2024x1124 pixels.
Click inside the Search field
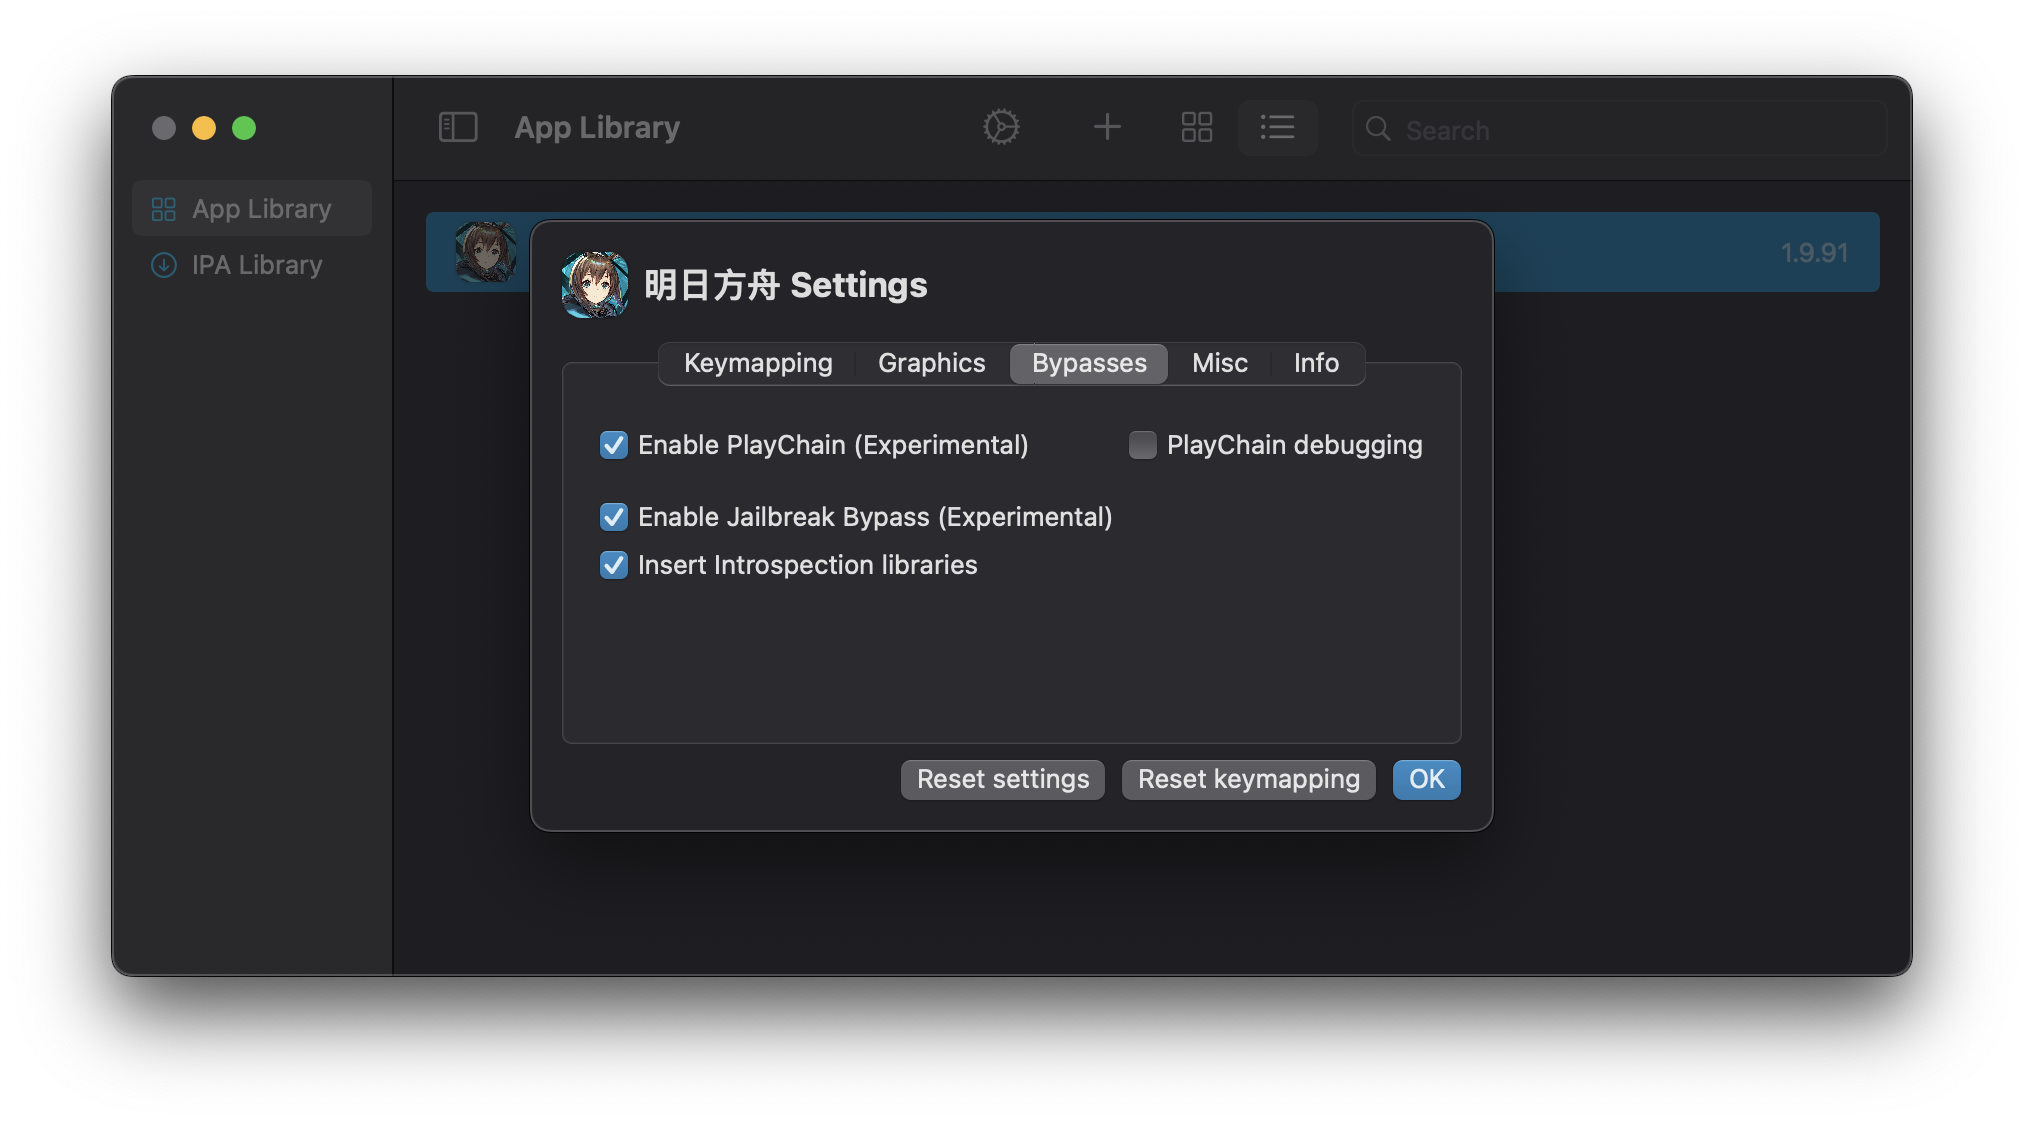[x=1600, y=129]
